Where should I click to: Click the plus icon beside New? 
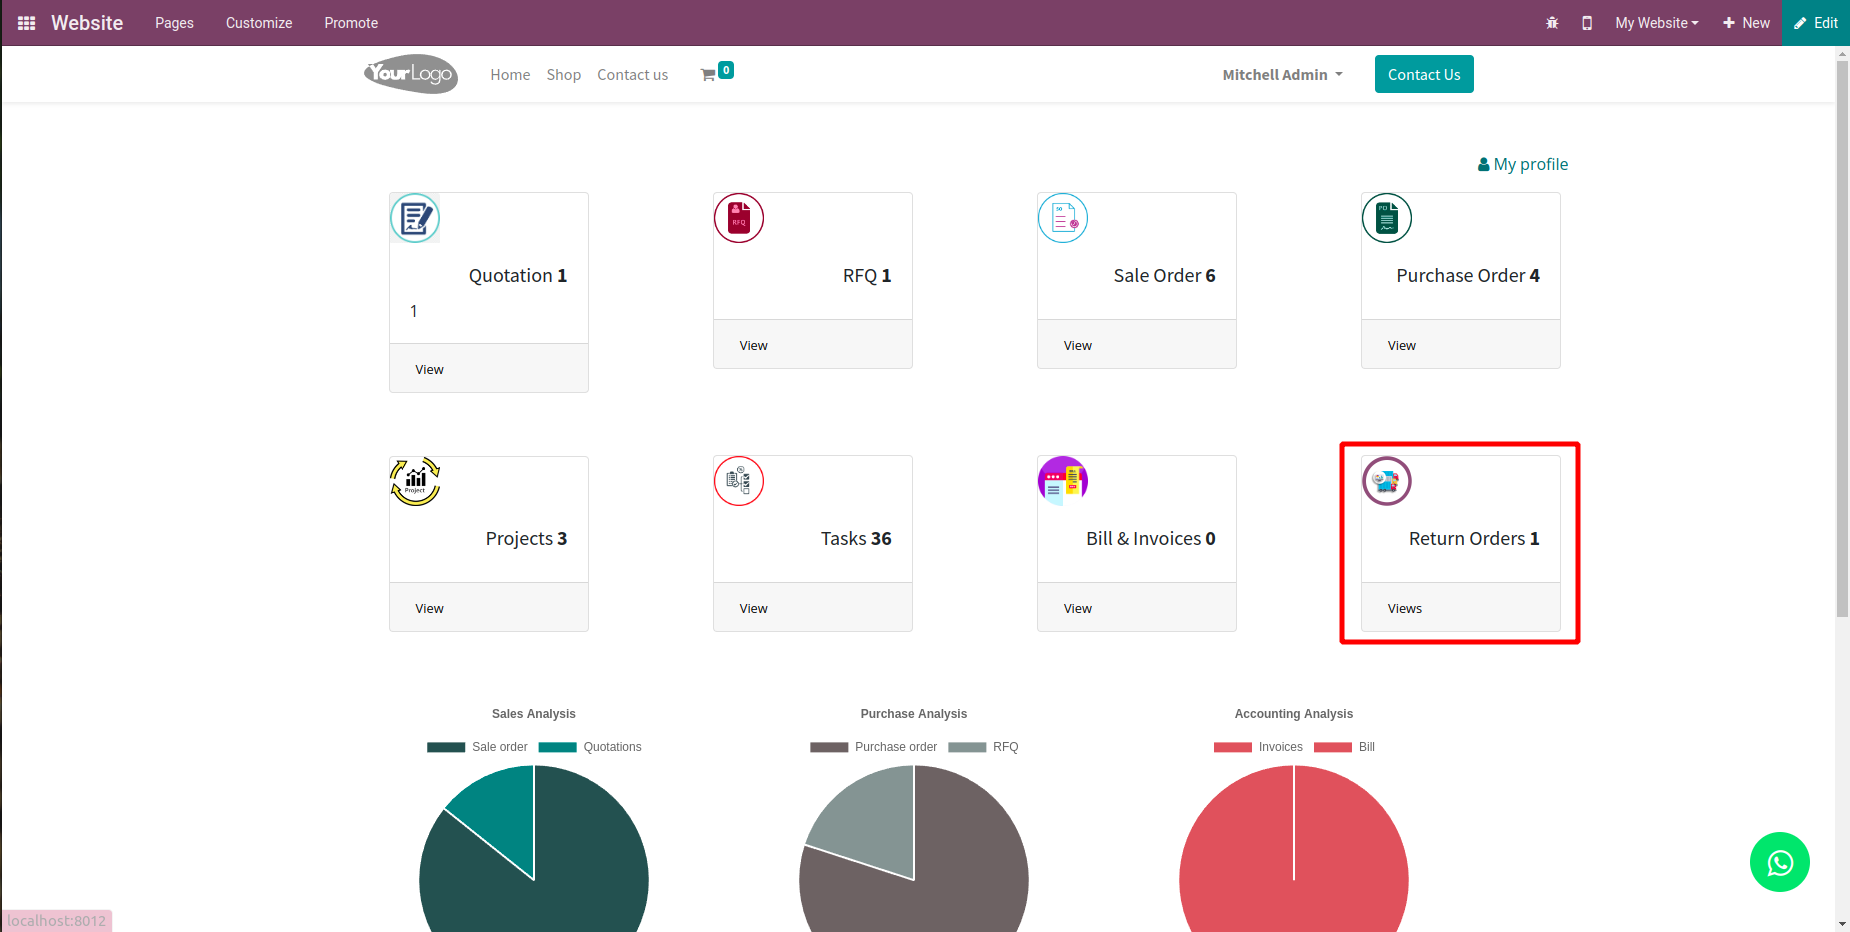click(x=1728, y=23)
